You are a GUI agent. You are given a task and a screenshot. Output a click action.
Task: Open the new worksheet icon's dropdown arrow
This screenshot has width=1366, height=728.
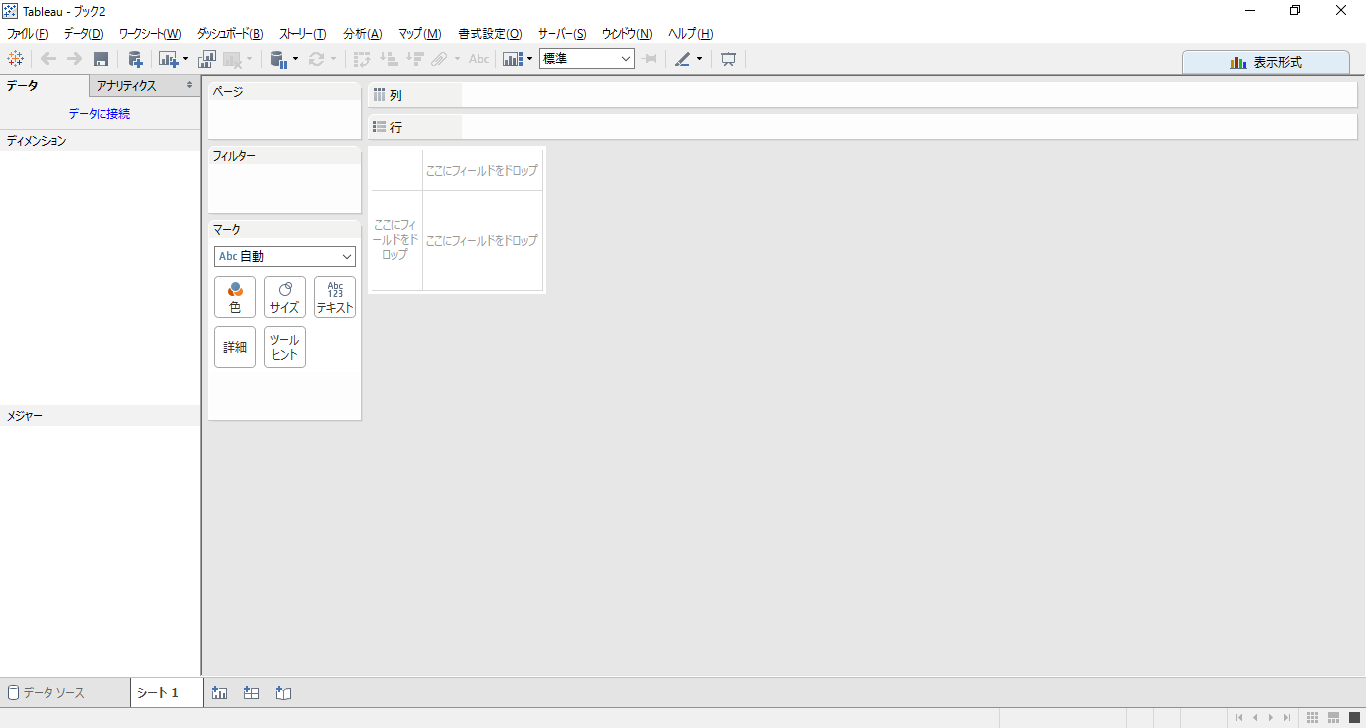tap(185, 59)
